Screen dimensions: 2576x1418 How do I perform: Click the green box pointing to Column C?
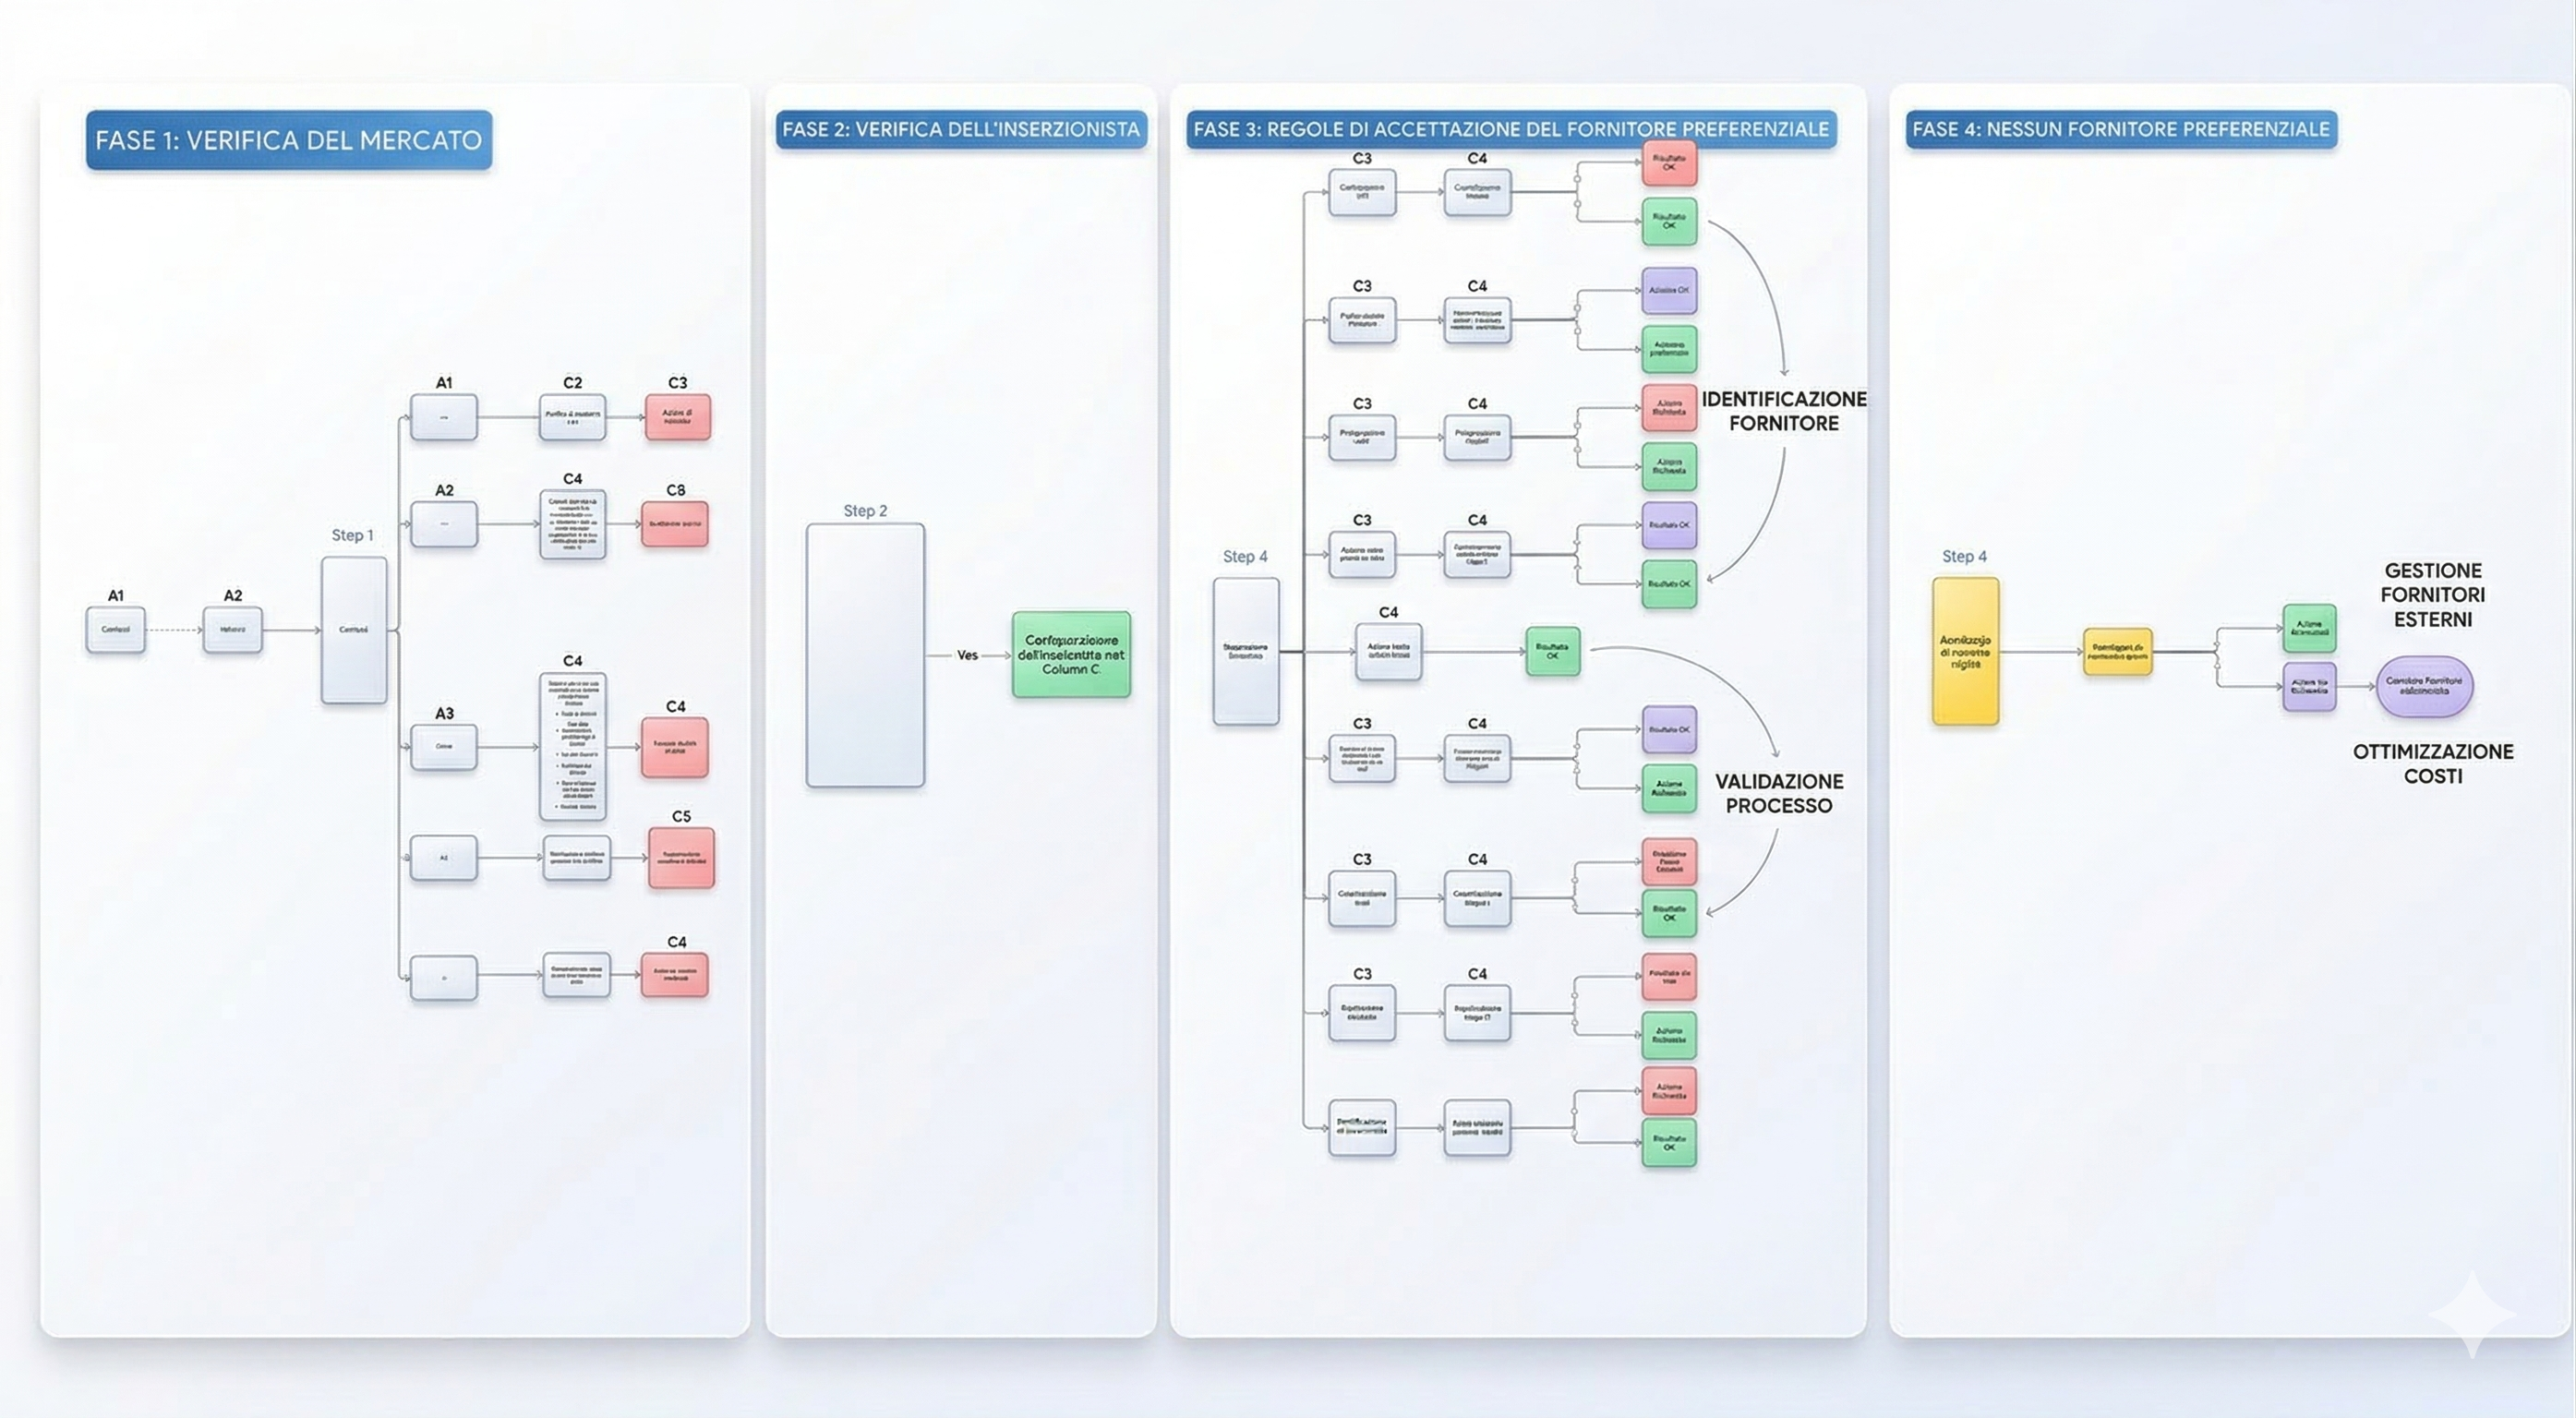[1071, 655]
